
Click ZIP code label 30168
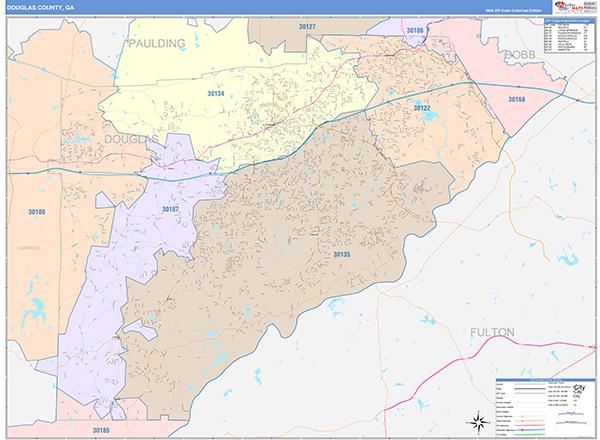[516, 99]
